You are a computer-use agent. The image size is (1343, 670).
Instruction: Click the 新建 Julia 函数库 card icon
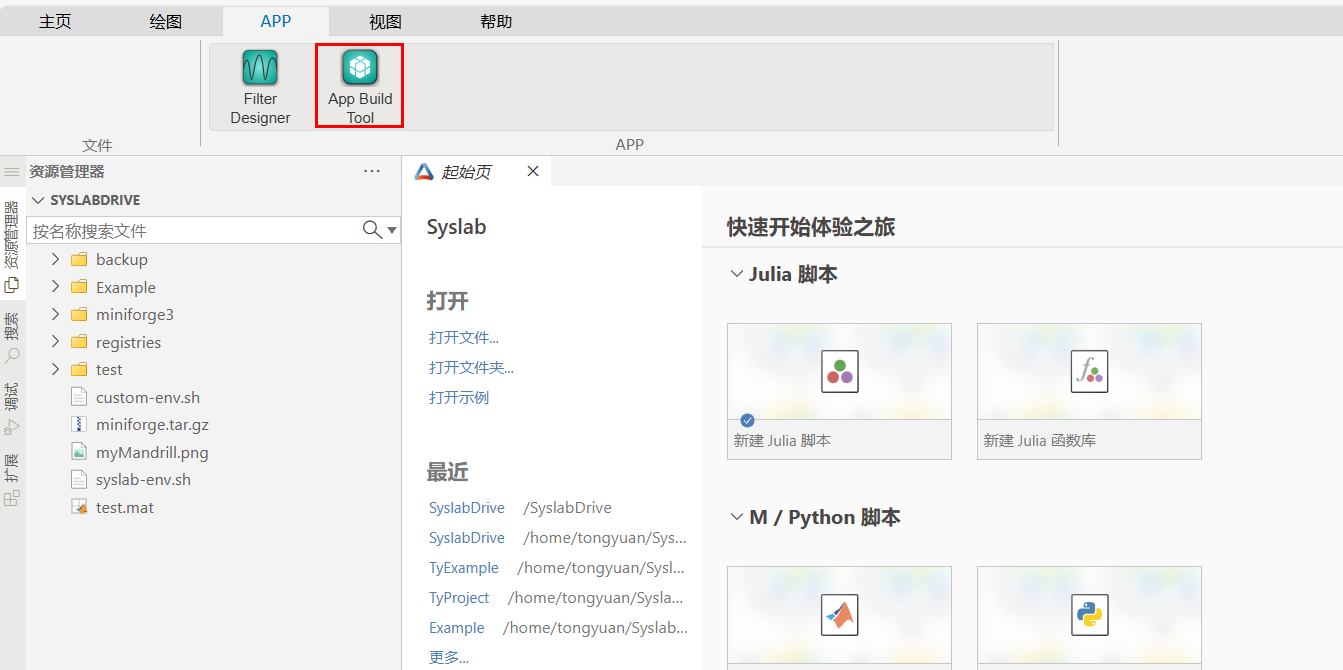click(x=1089, y=371)
